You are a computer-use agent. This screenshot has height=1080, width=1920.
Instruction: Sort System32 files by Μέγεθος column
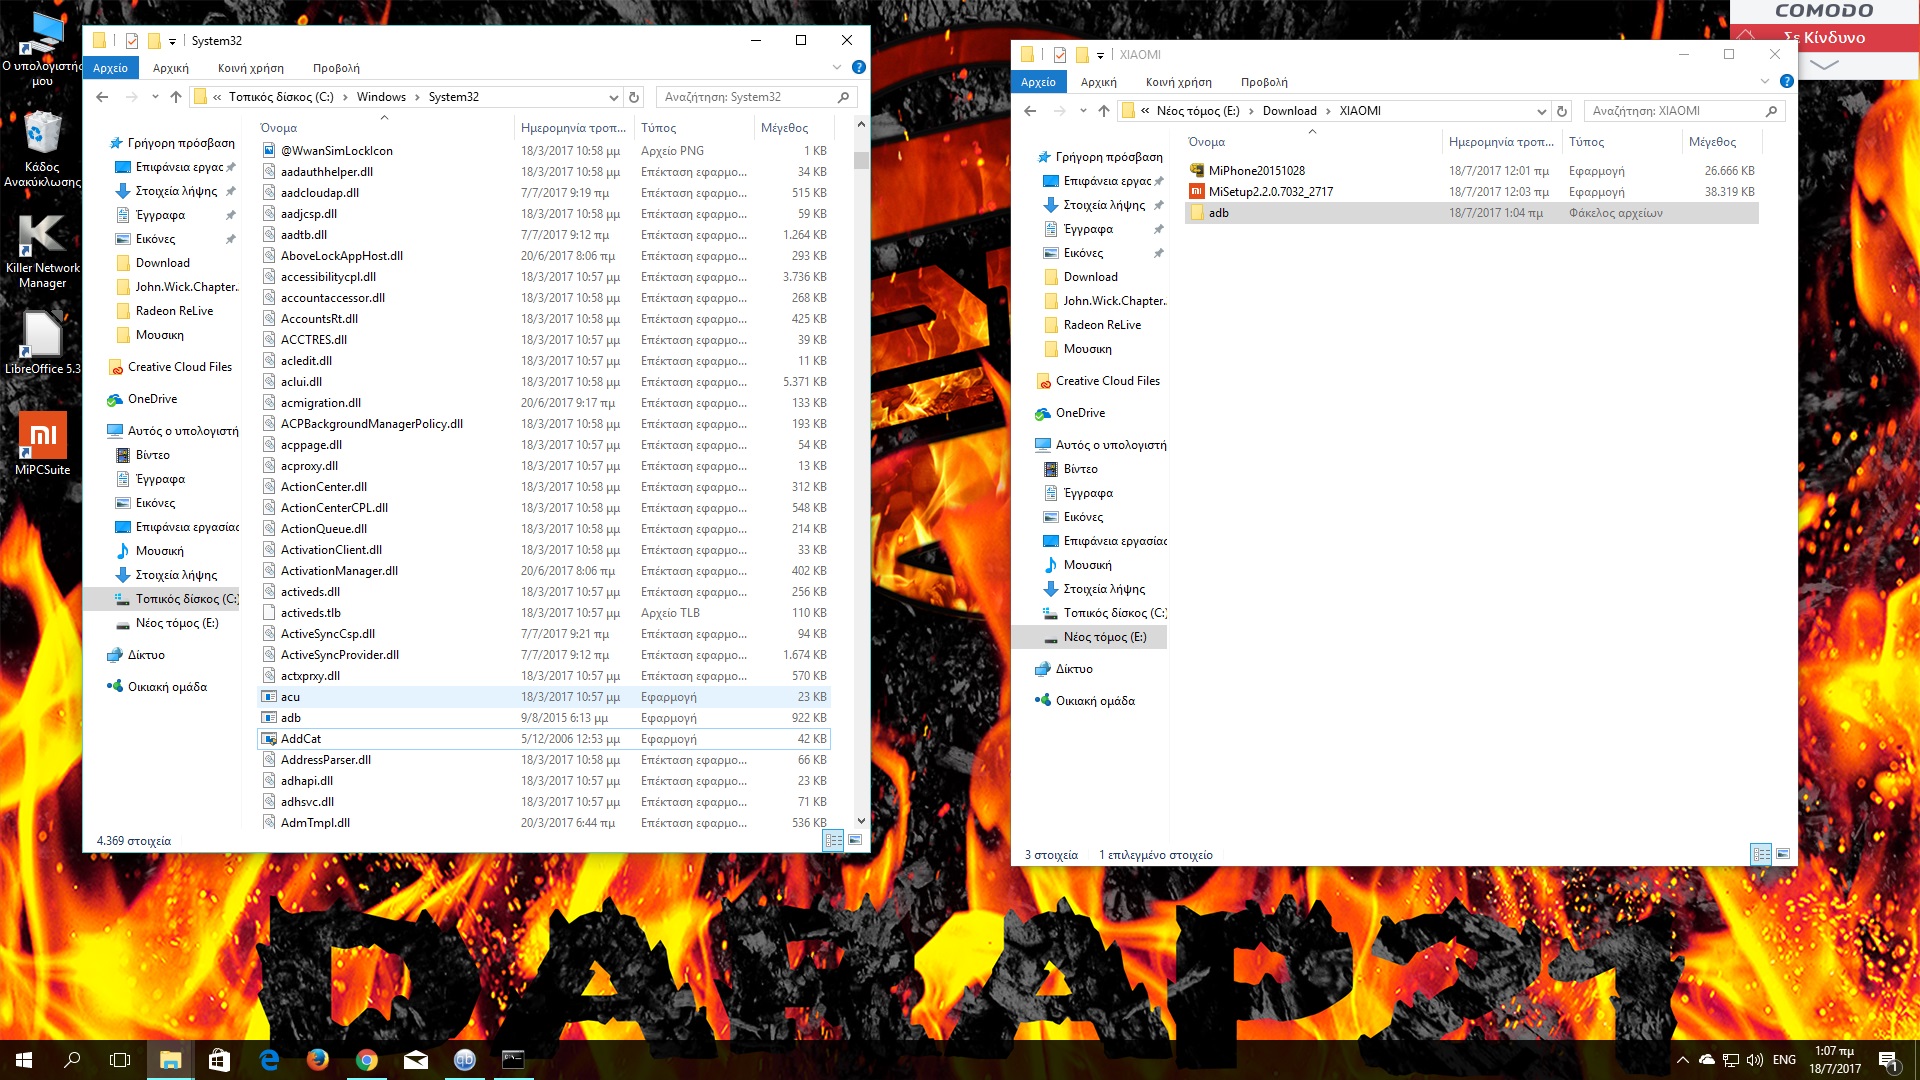784,128
